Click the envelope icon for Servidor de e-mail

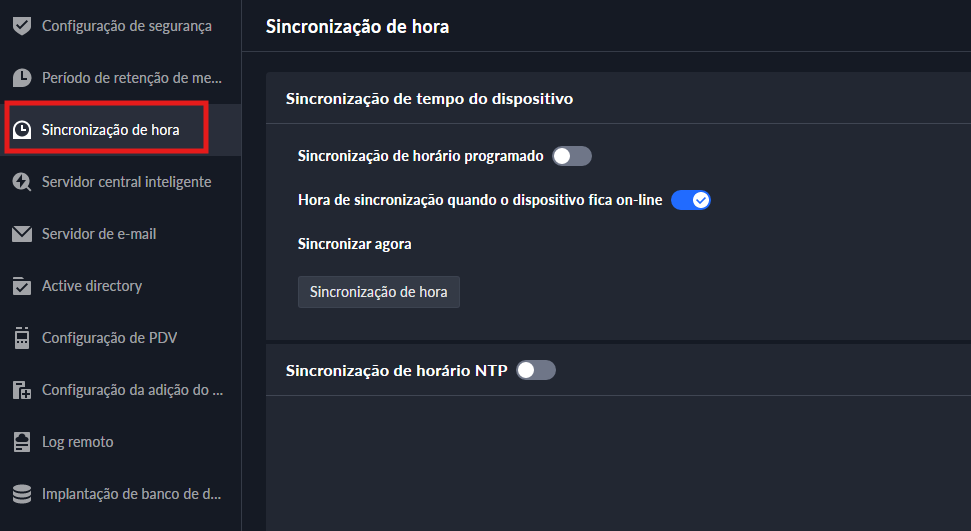click(x=21, y=234)
